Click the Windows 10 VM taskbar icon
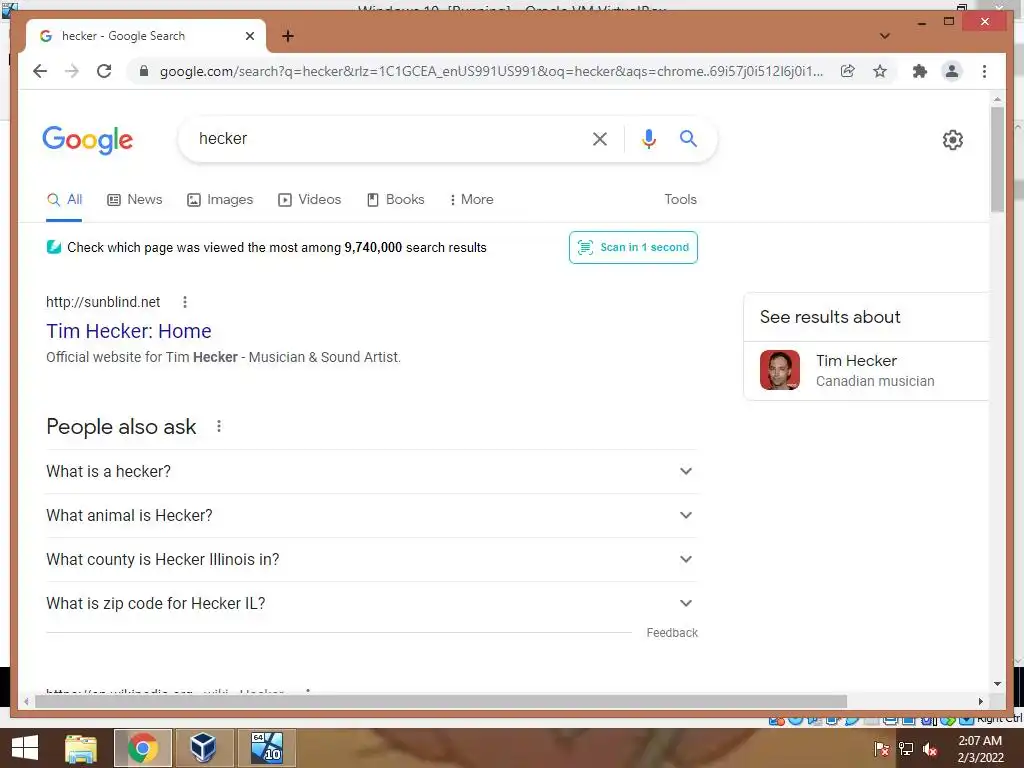The image size is (1024, 768). tap(267, 748)
